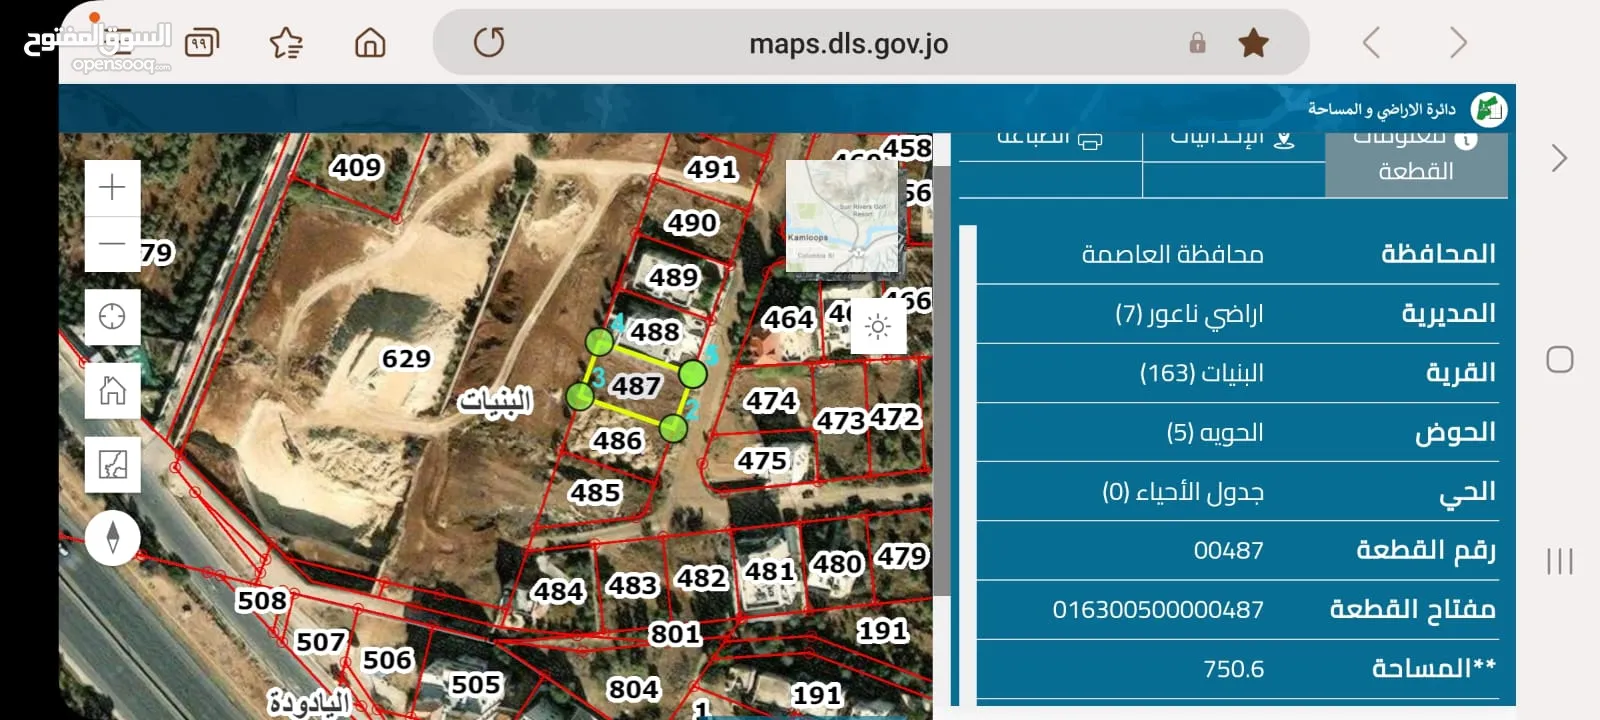The image size is (1600, 720).
Task: Open the overview map thumbnail
Action: (843, 216)
